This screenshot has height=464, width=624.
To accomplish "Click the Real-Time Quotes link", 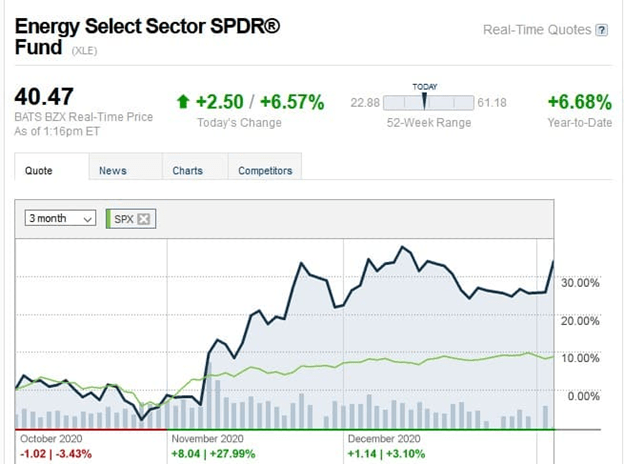I will tap(537, 30).
